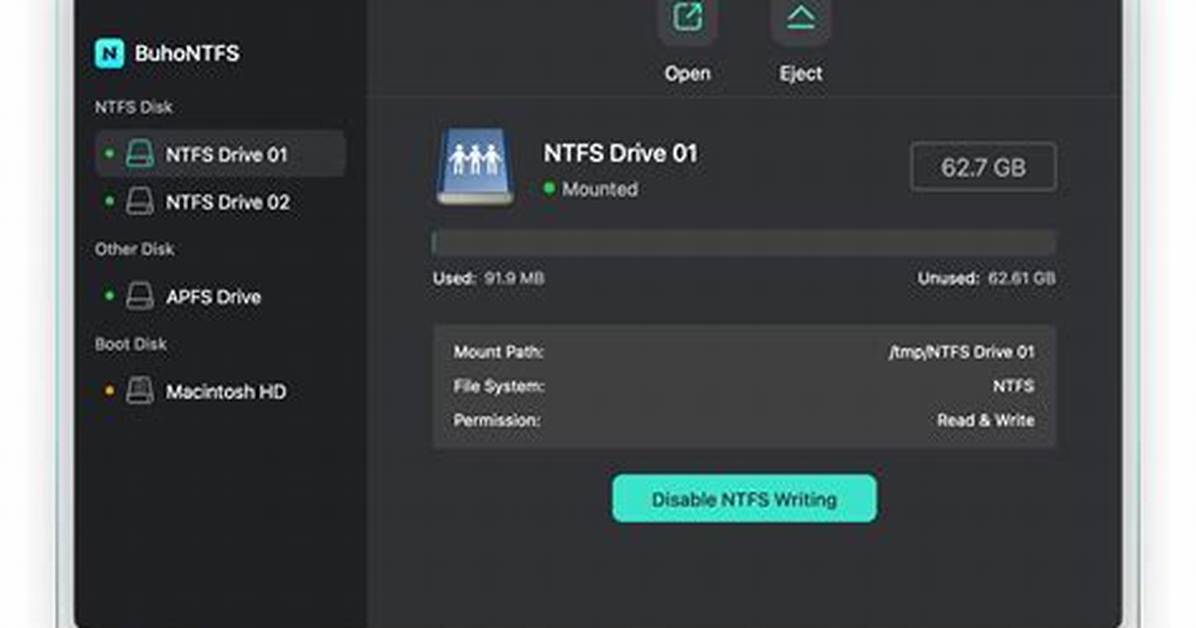Click Disable NTFS Writing button
Screen dimensions: 1196x628
pos(744,499)
